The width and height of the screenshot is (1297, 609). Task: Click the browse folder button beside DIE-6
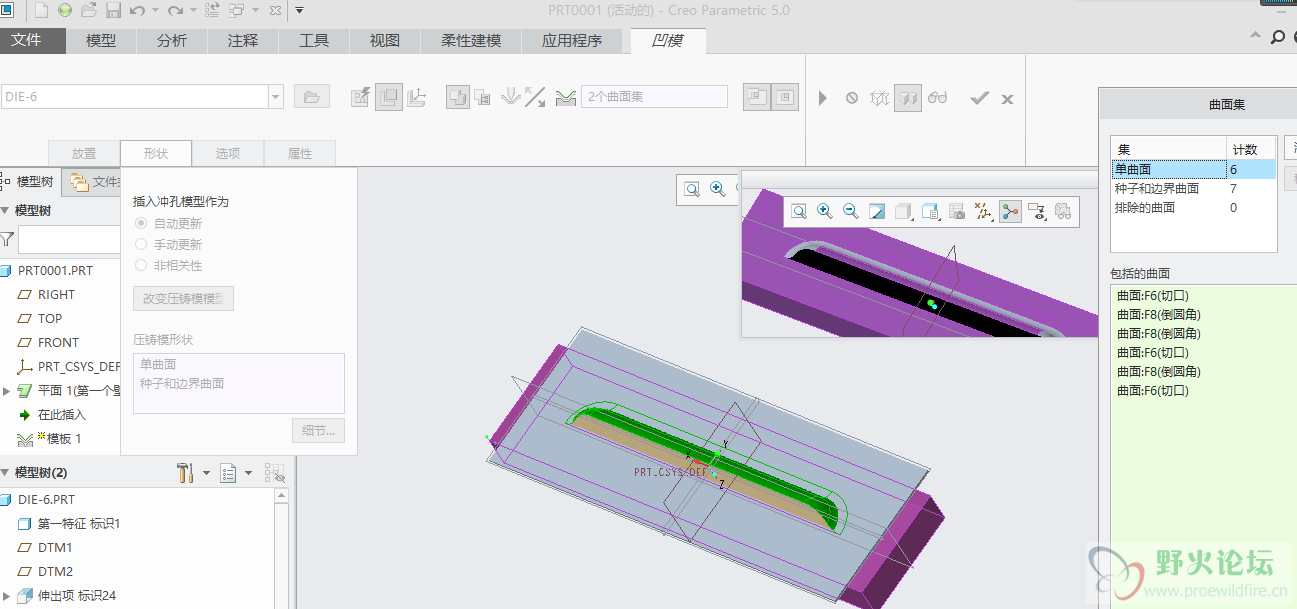(311, 97)
